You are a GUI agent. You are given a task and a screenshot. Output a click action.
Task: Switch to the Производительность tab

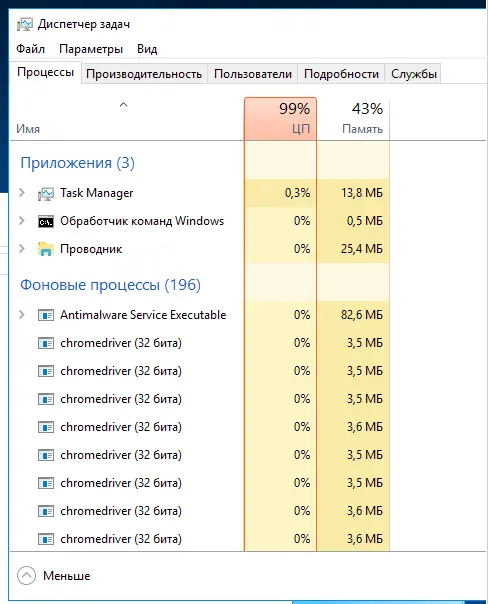pyautogui.click(x=144, y=74)
